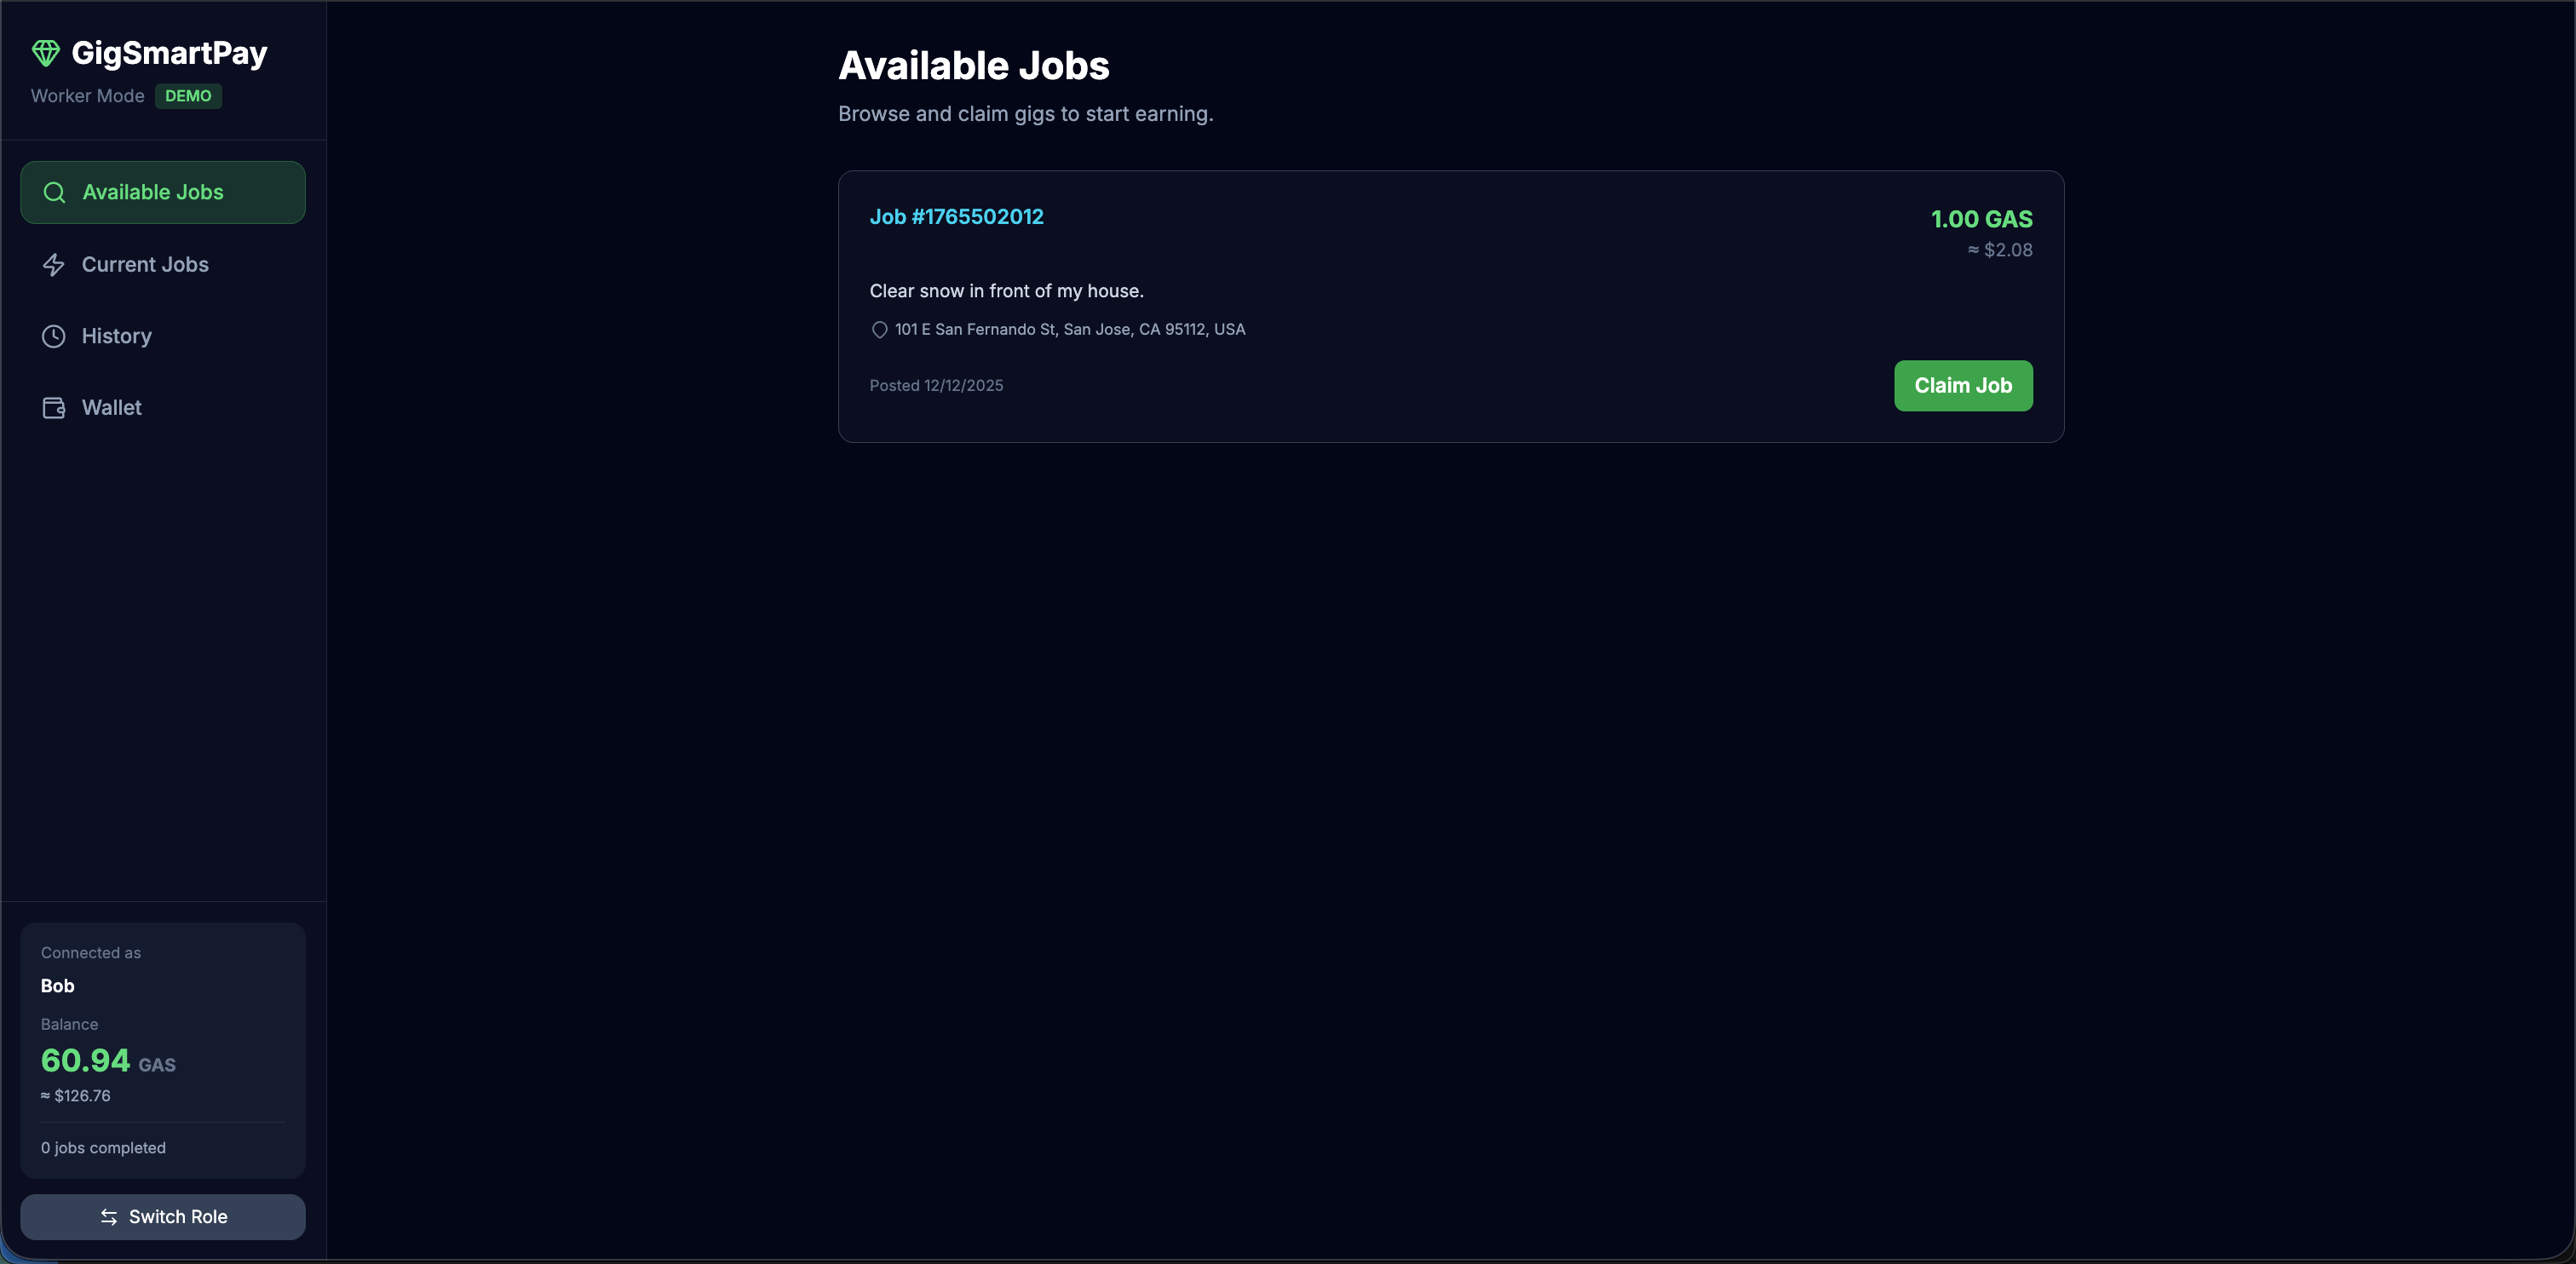This screenshot has height=1264, width=2576.
Task: Click the job address text San Fernando St
Action: click(1070, 330)
